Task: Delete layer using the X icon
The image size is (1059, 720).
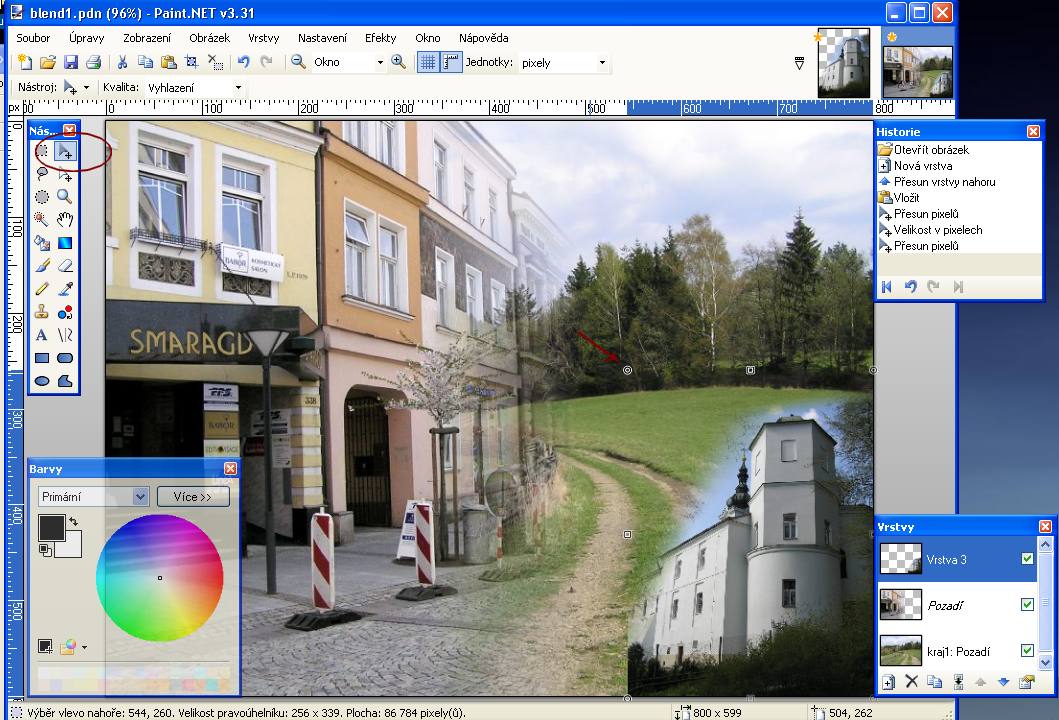Action: pos(911,682)
